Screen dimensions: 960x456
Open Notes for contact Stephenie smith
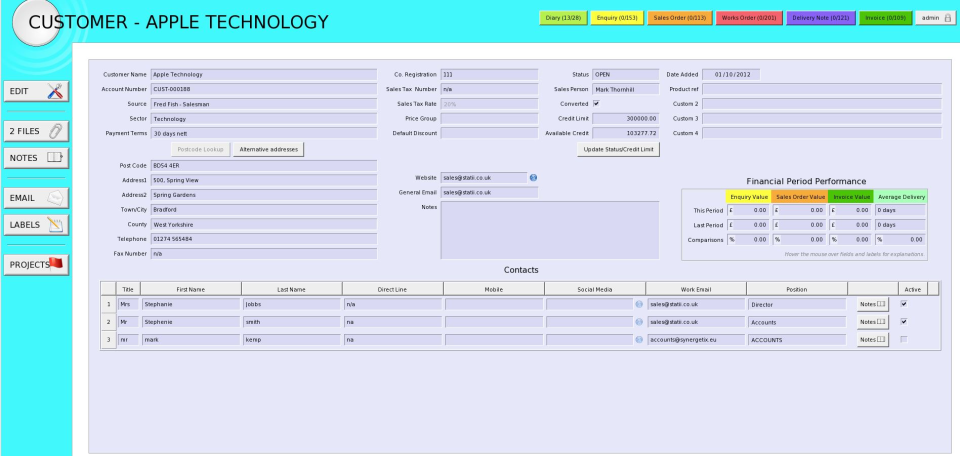[x=872, y=321]
